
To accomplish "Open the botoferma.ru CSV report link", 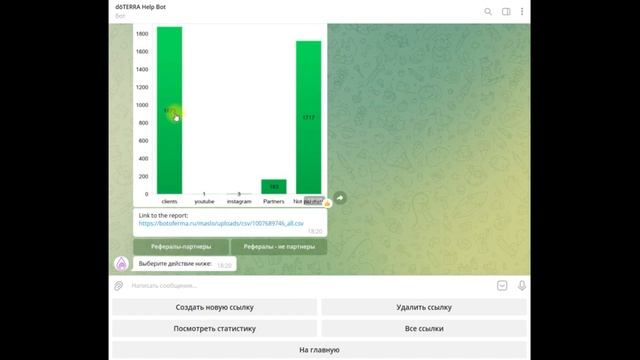I will tap(221, 223).
